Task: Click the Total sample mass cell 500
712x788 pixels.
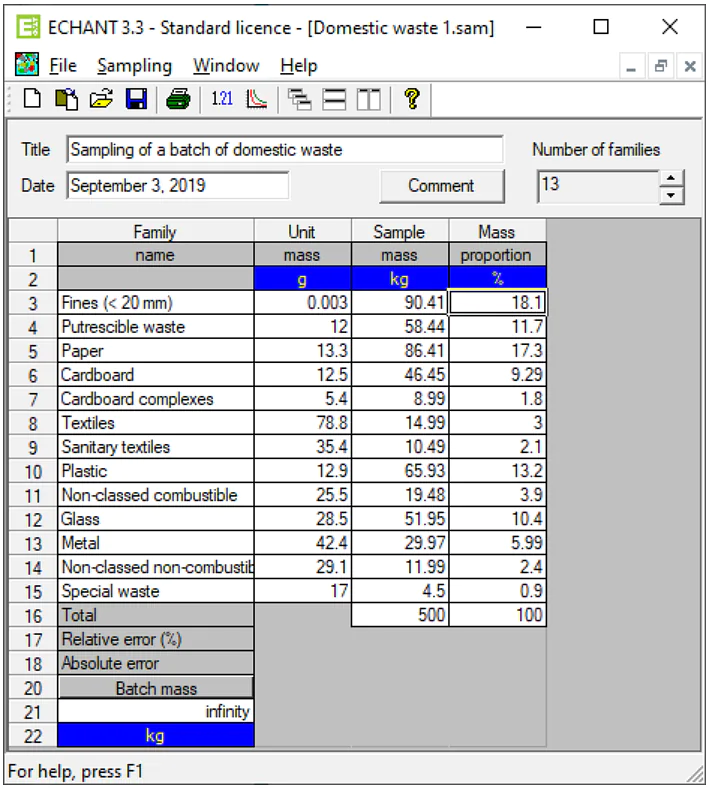Action: click(x=400, y=615)
